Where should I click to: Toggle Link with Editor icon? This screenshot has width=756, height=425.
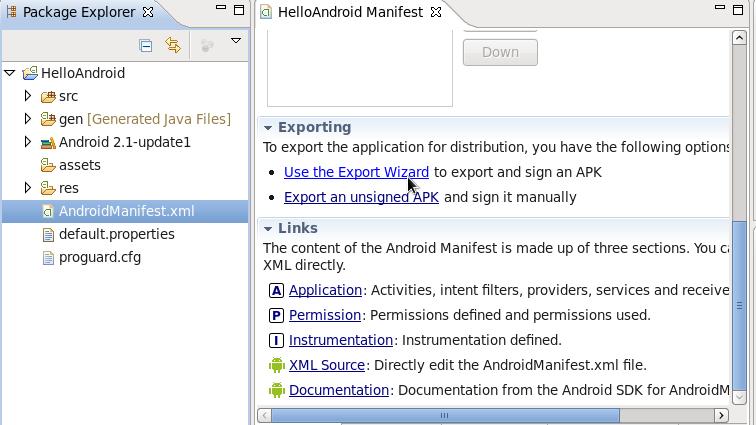click(x=173, y=45)
